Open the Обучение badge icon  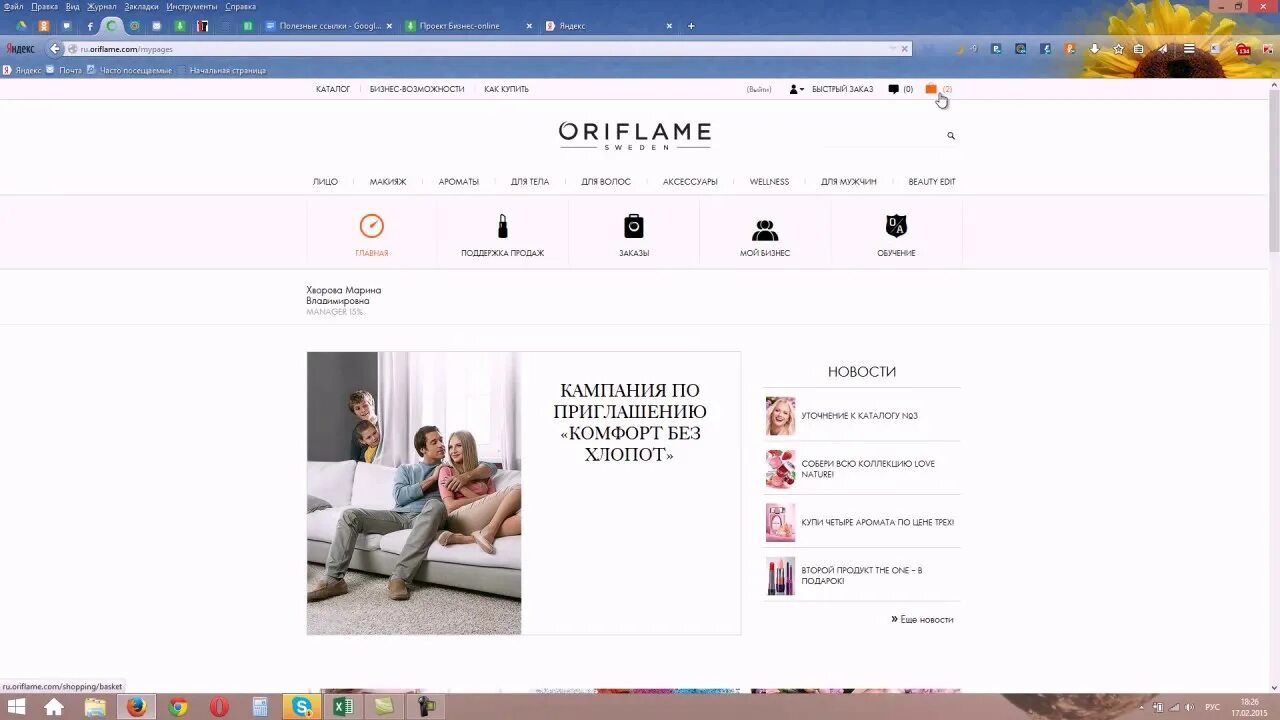click(x=895, y=226)
